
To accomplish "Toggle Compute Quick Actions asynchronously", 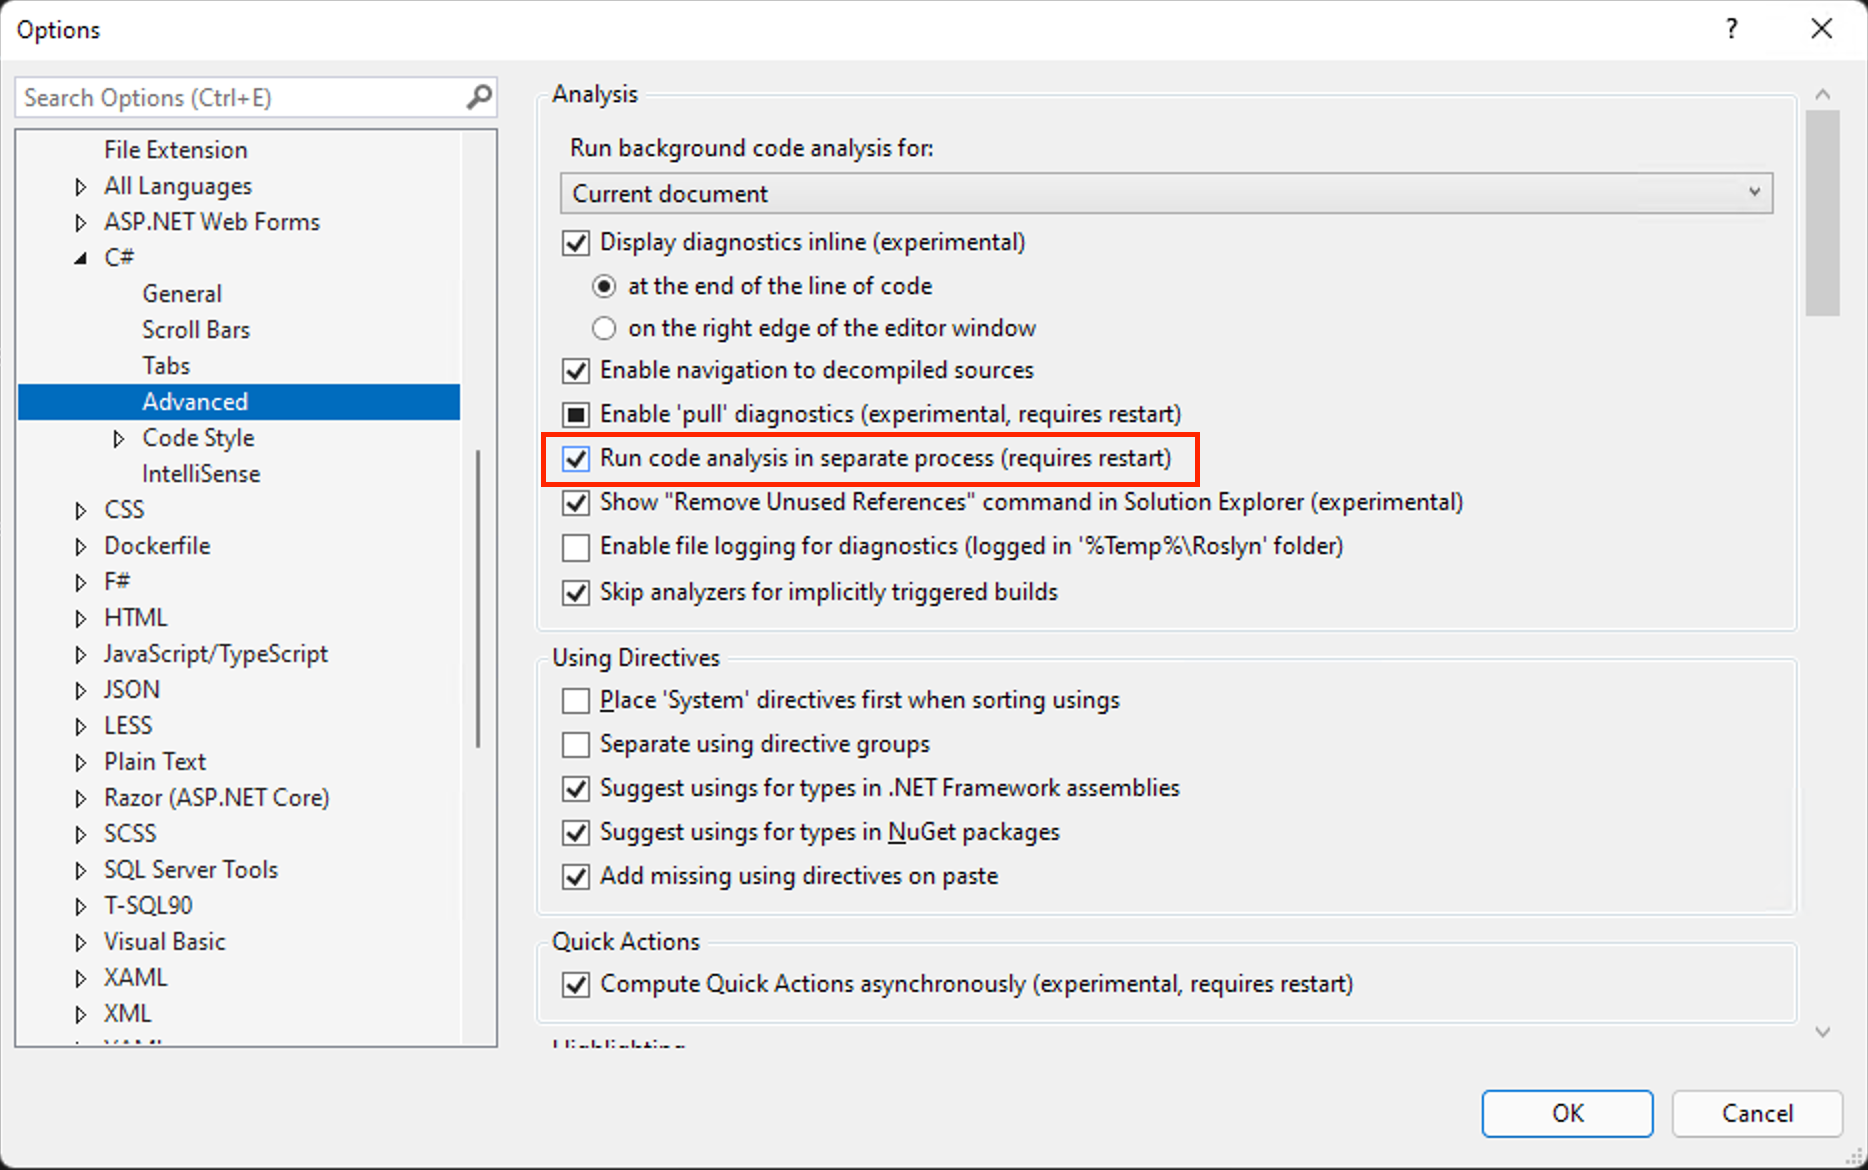I will coord(576,985).
